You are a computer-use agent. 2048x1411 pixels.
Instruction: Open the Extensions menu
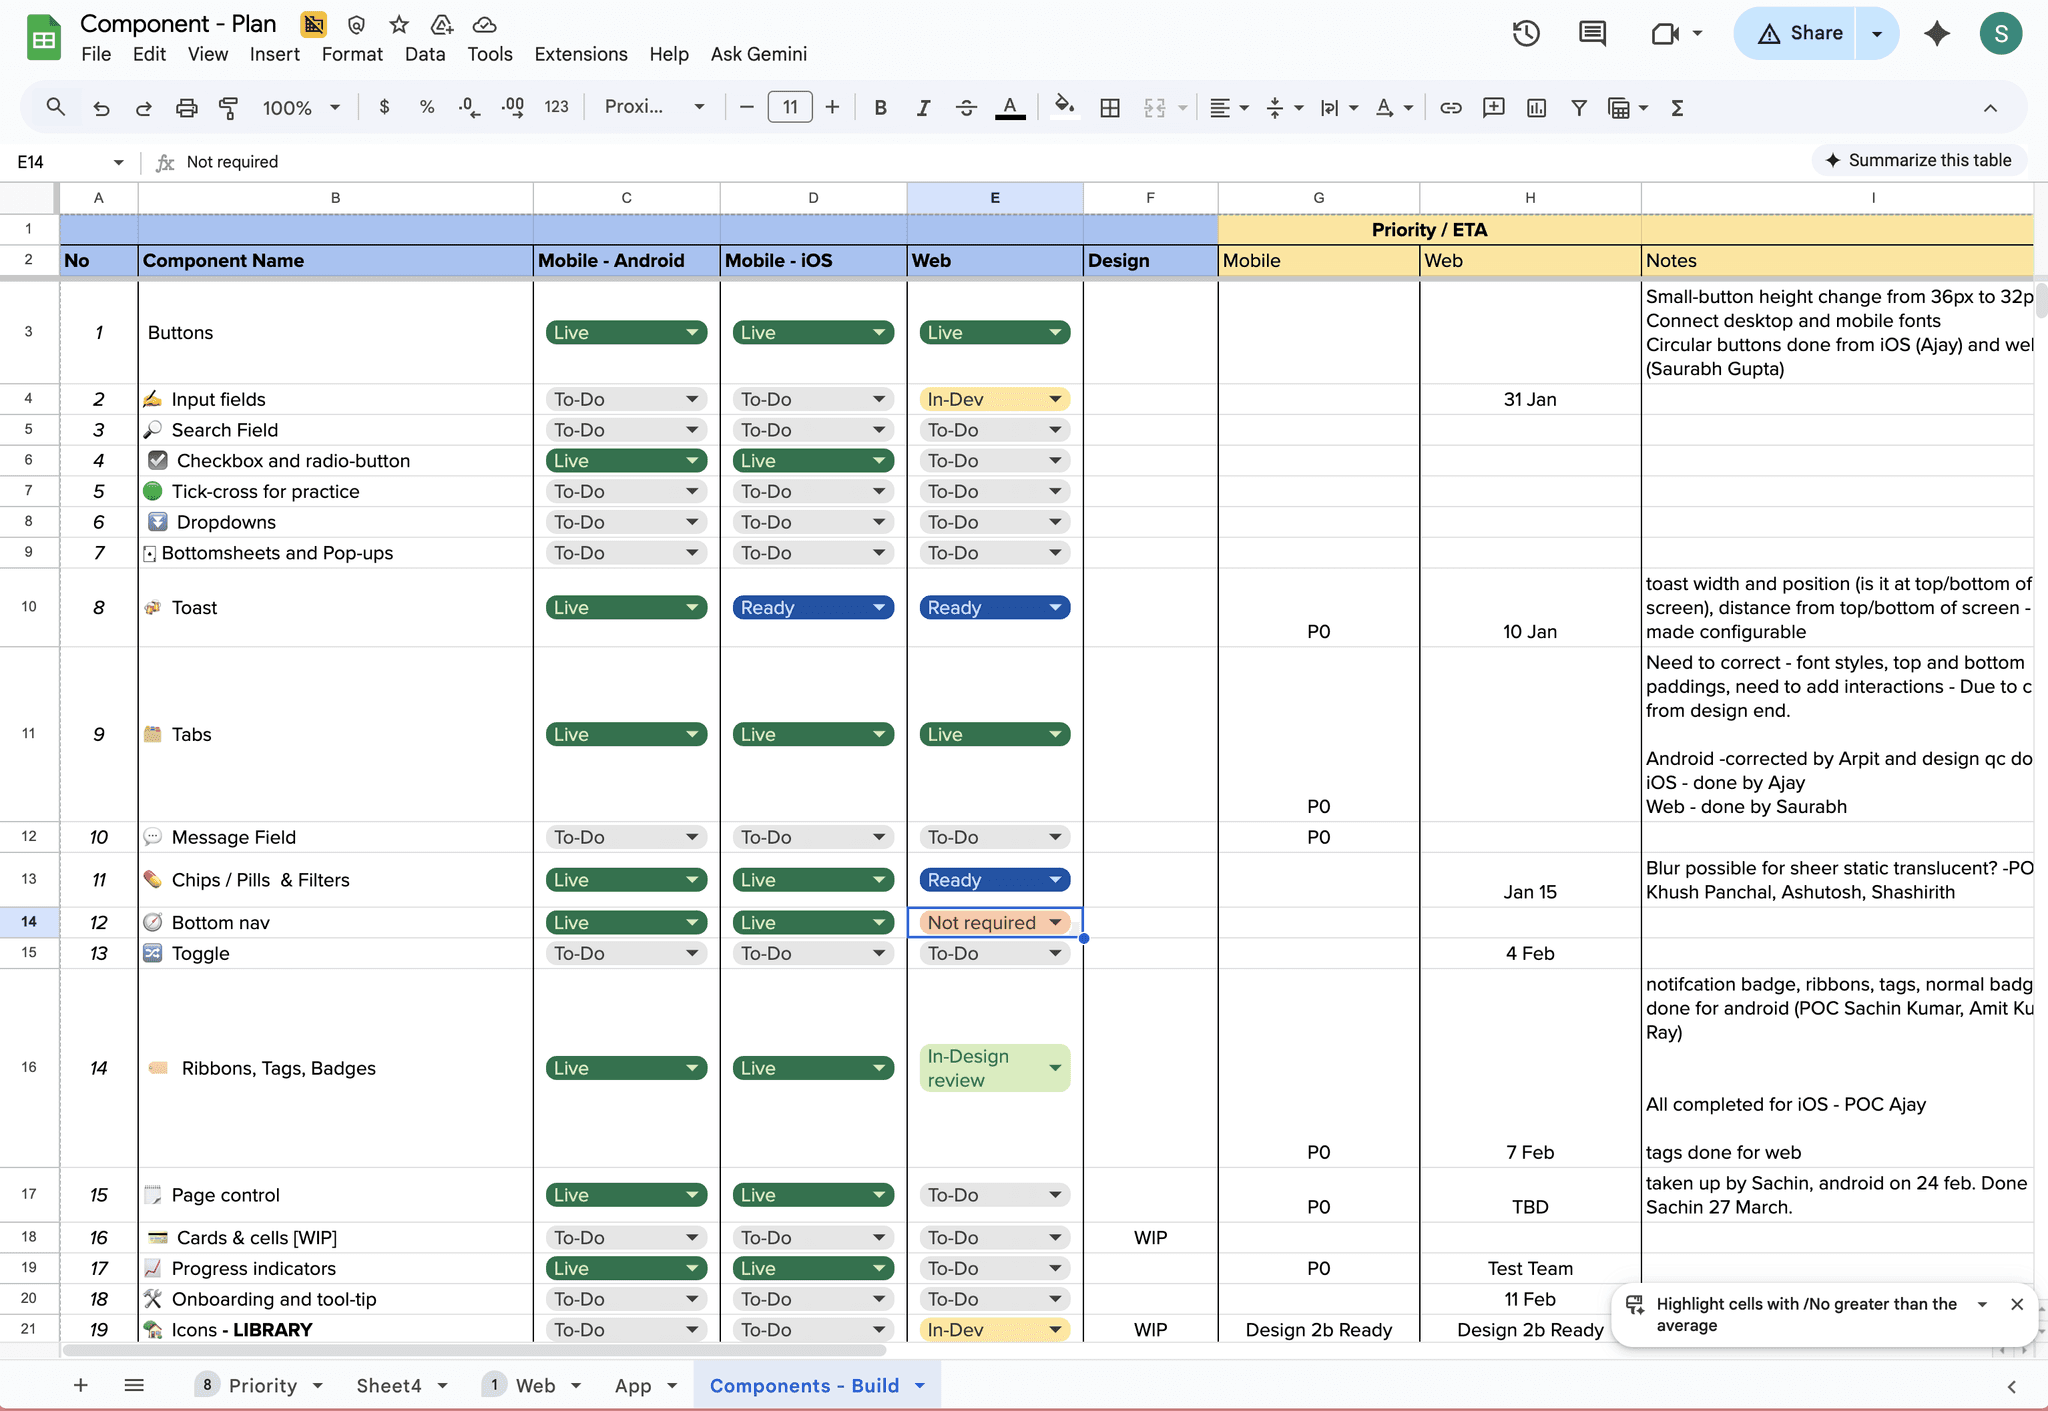point(580,54)
